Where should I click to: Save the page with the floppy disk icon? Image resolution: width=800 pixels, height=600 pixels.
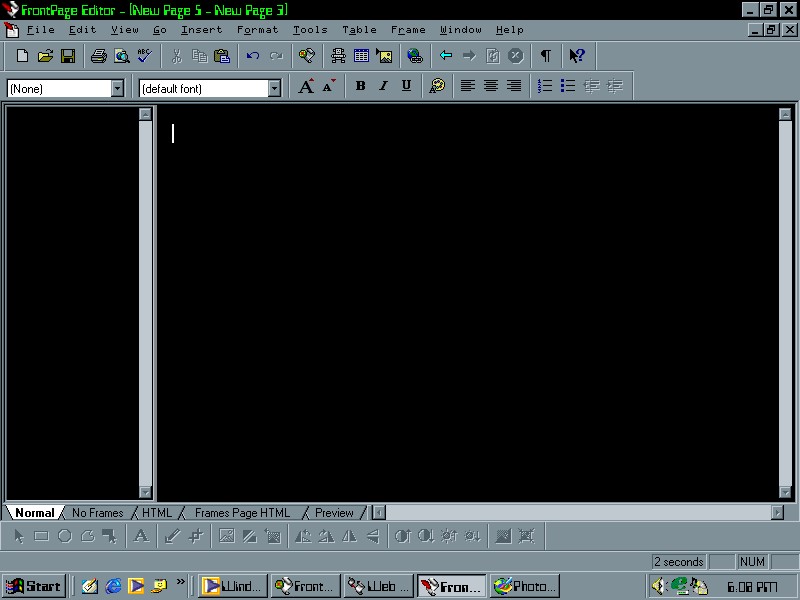click(x=68, y=56)
